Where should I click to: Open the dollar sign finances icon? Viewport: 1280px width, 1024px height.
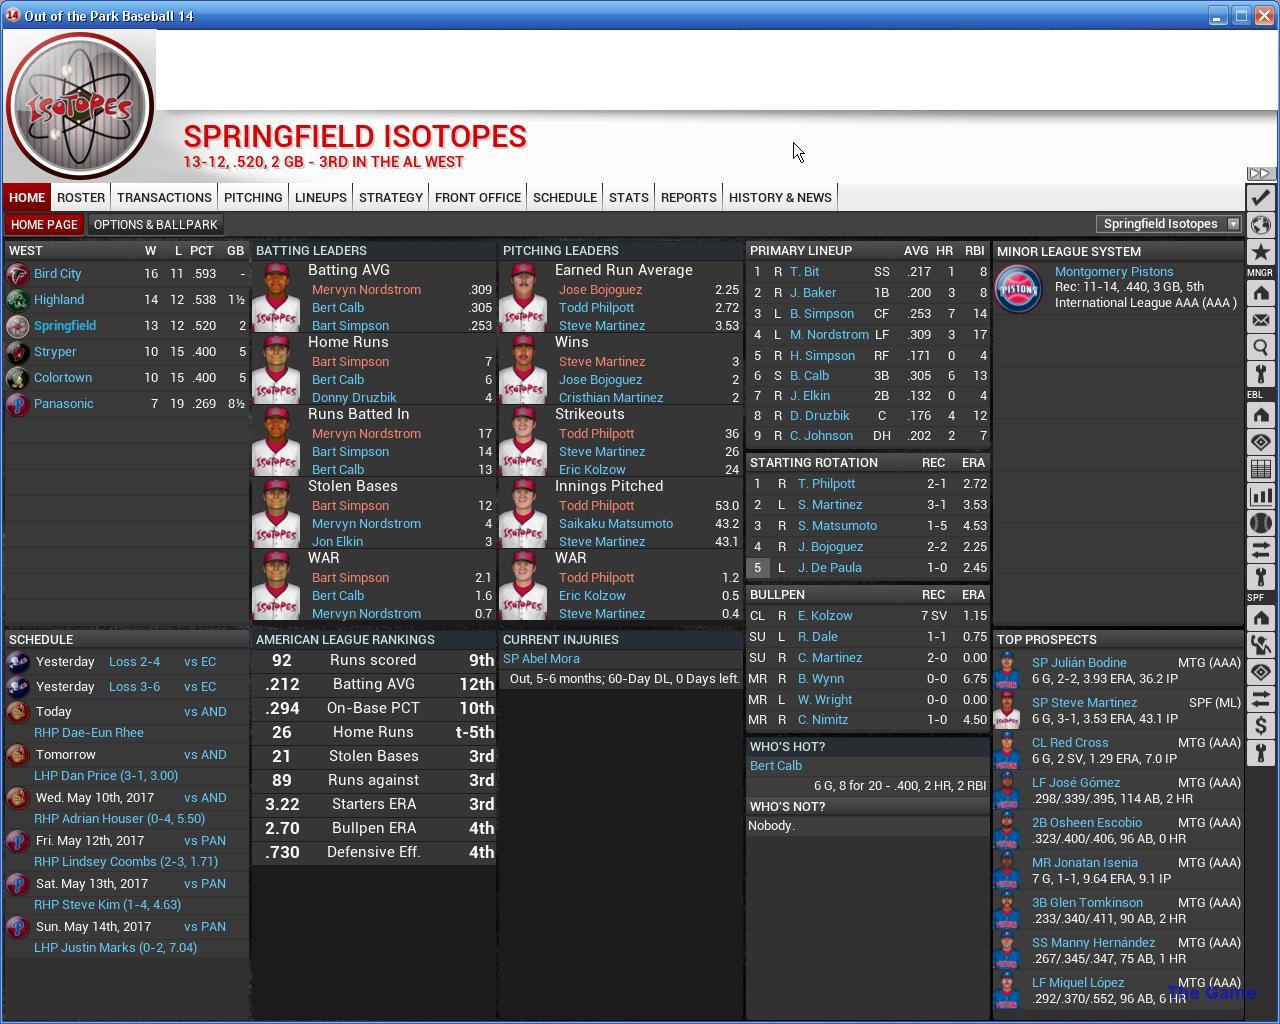point(1260,726)
